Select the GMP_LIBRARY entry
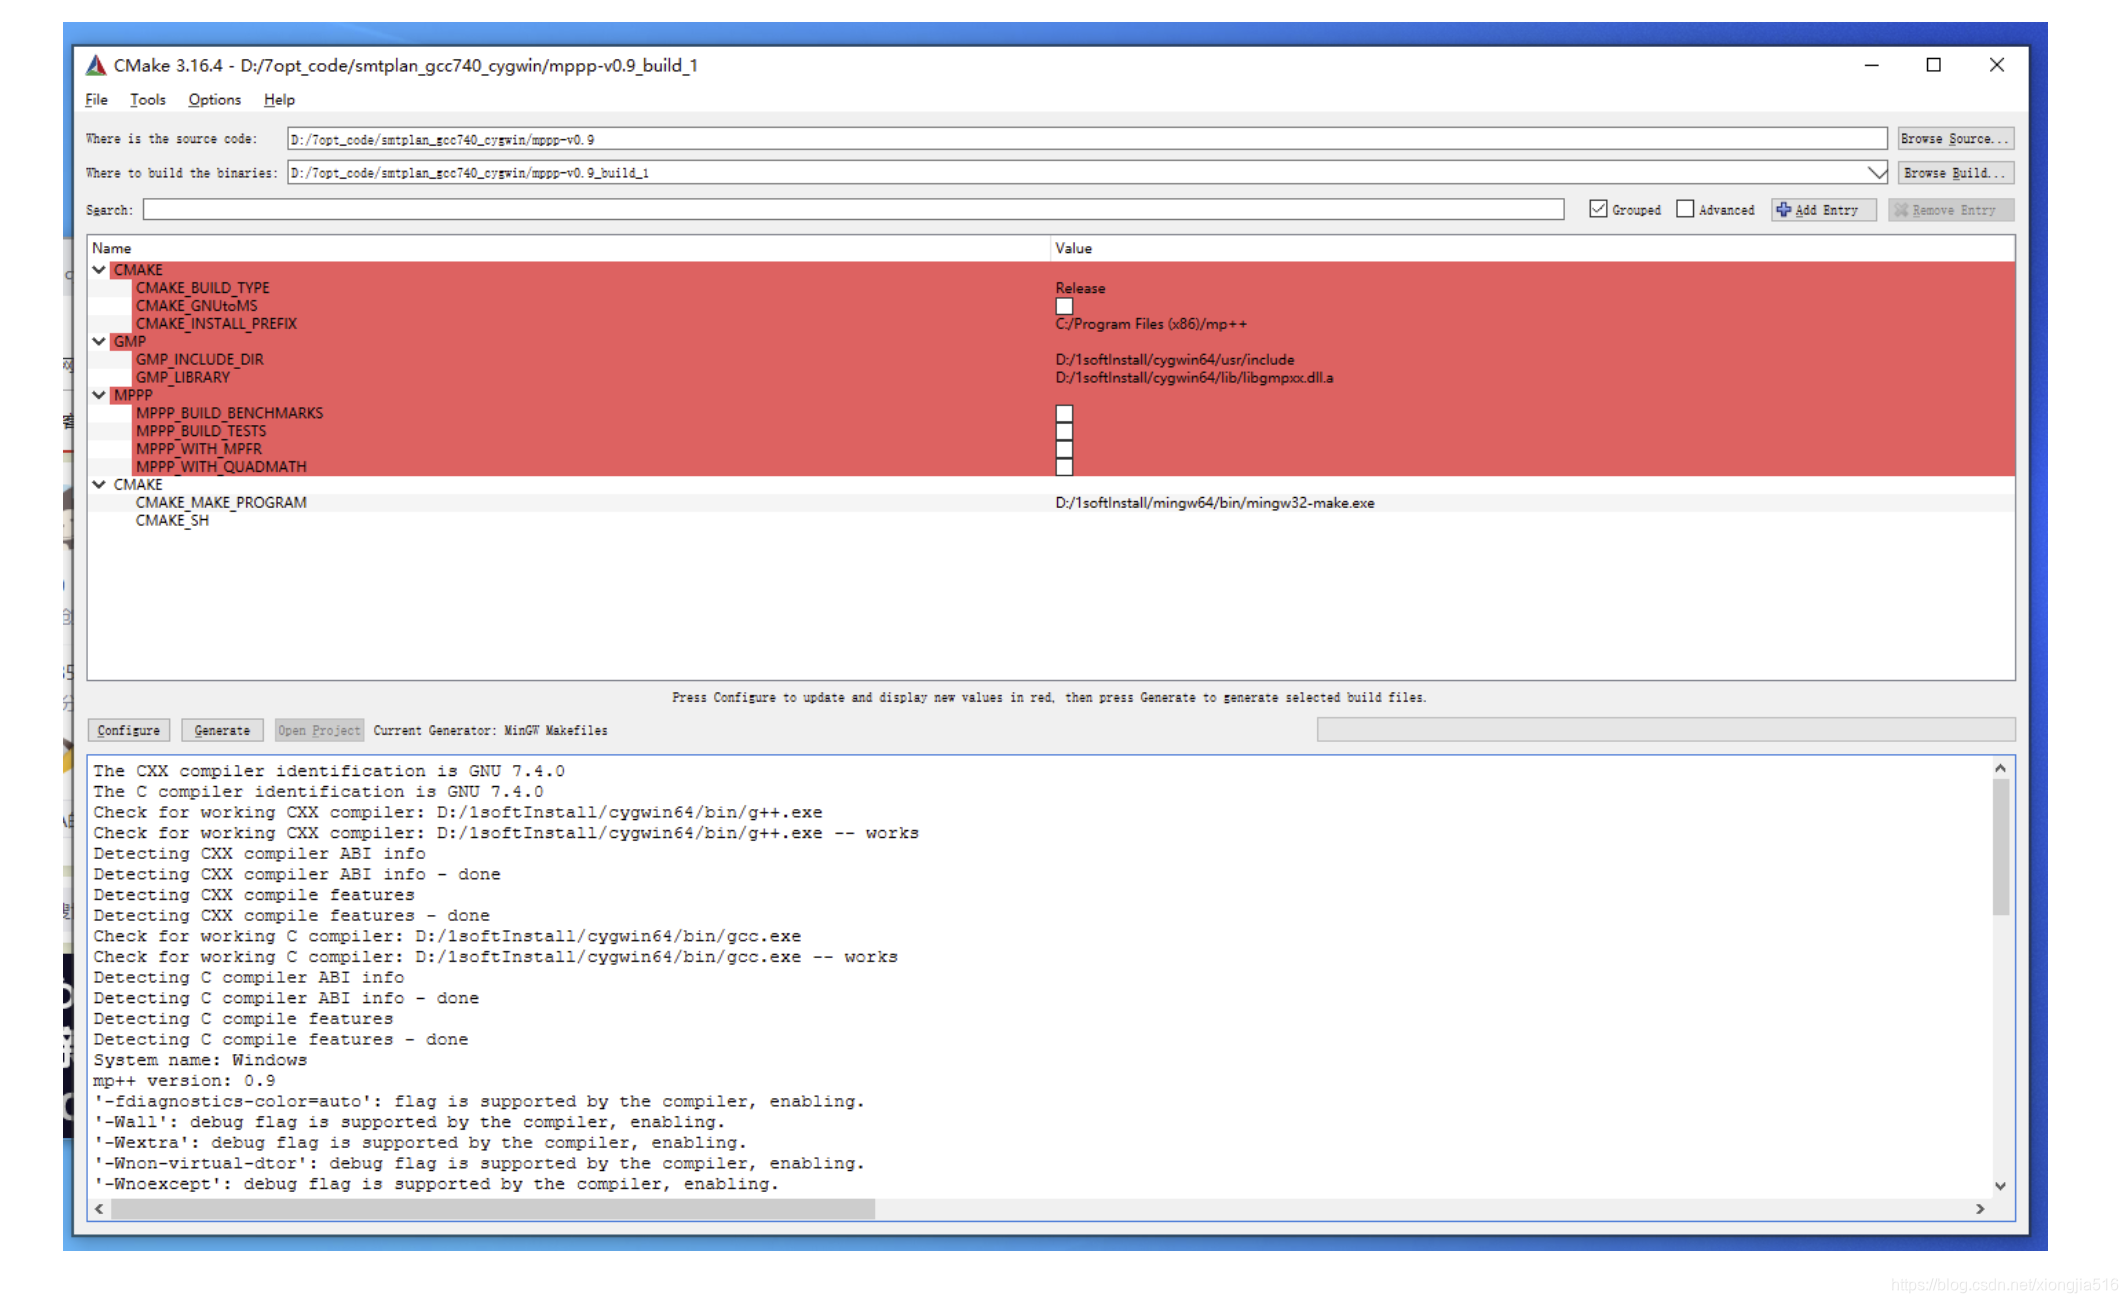 (183, 377)
